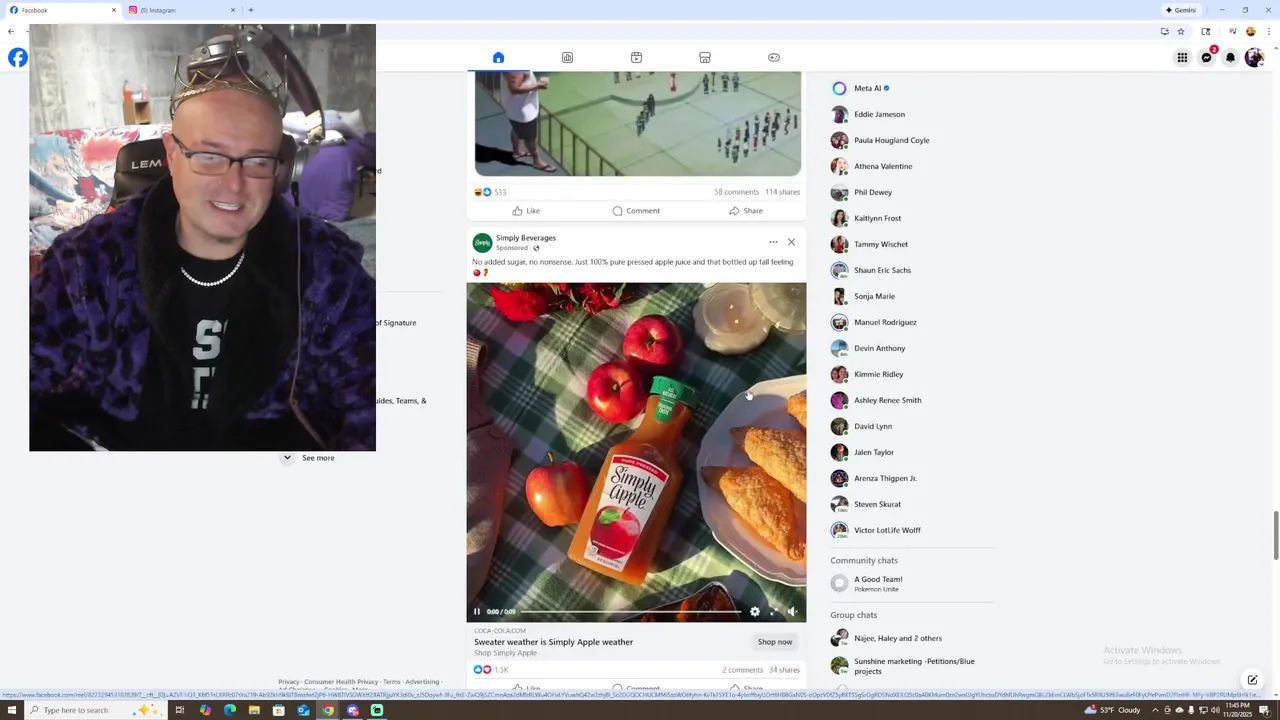This screenshot has width=1280, height=720.
Task: Open the 1.5K reactions list
Action: click(x=491, y=670)
